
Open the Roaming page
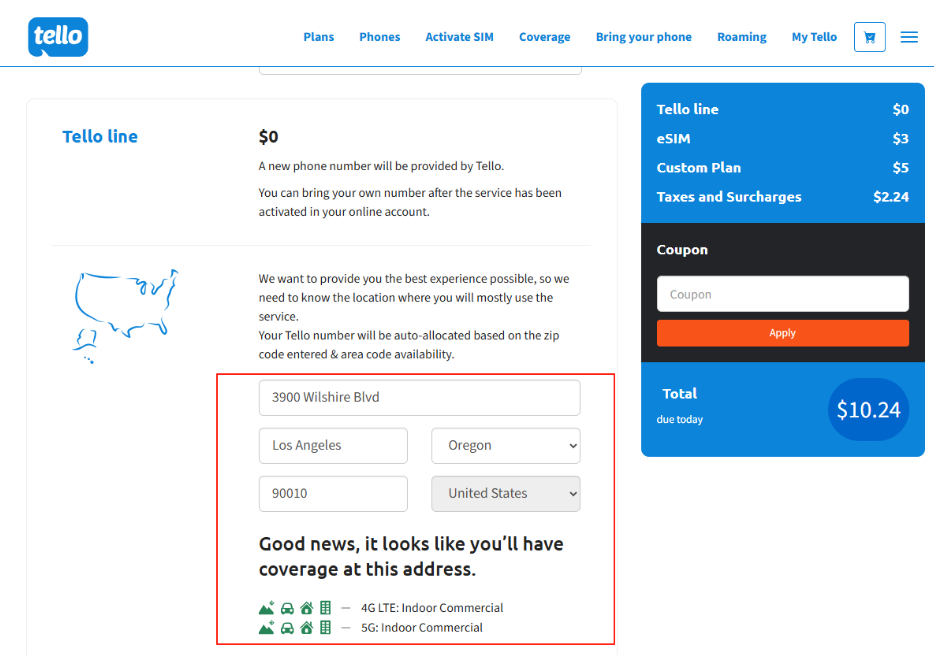click(x=742, y=37)
